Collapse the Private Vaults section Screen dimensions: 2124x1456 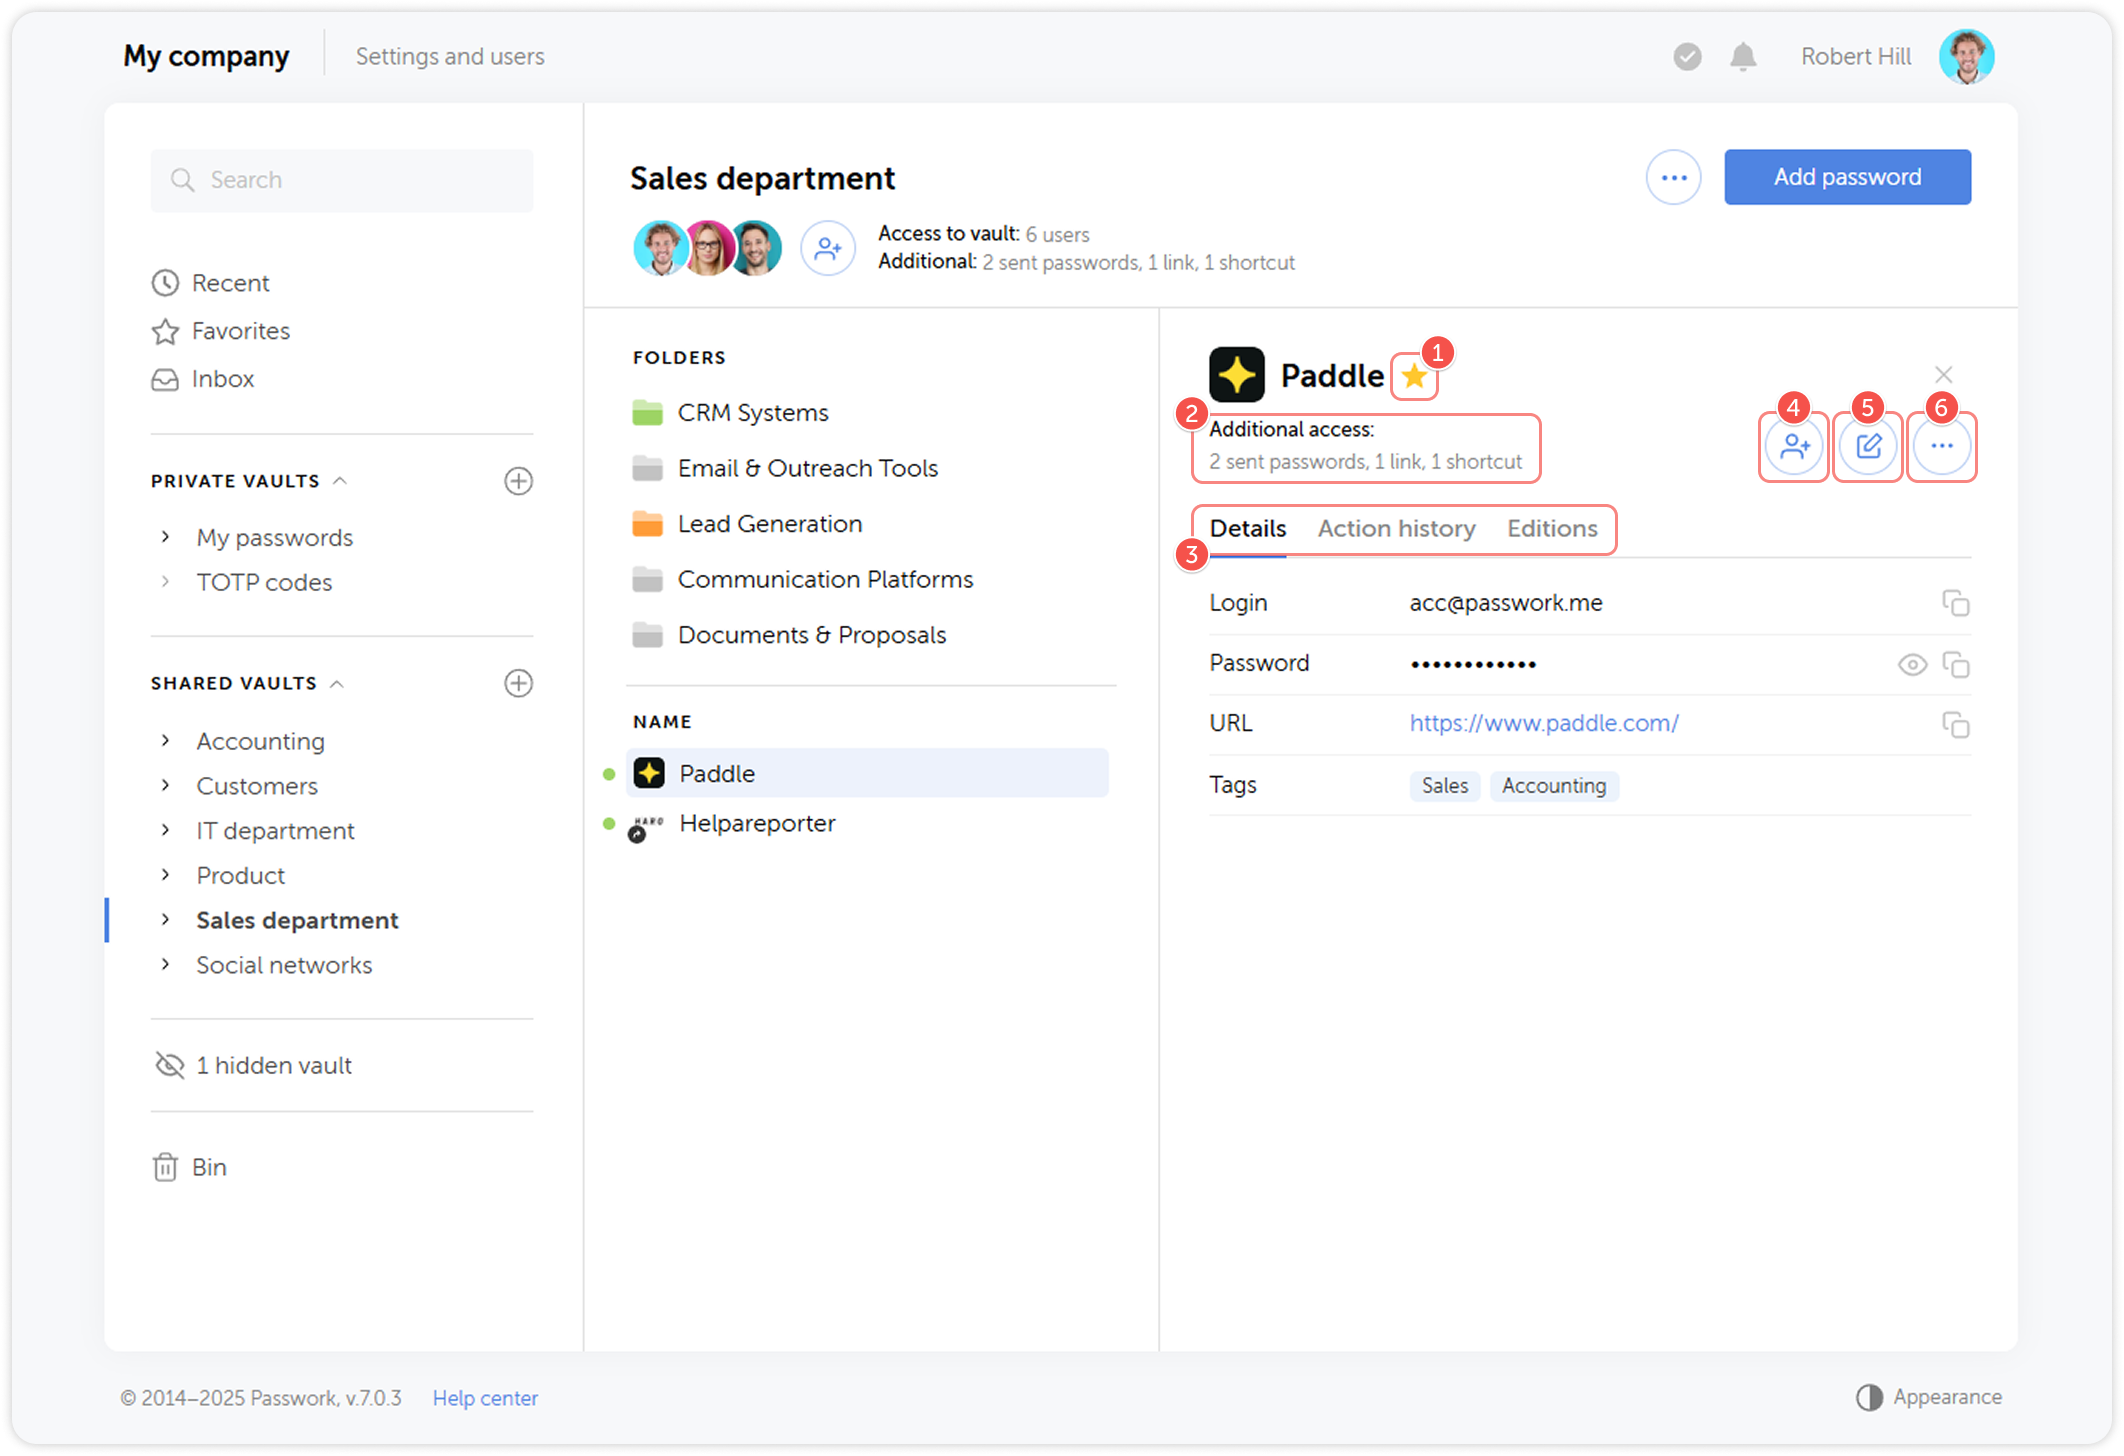click(342, 480)
